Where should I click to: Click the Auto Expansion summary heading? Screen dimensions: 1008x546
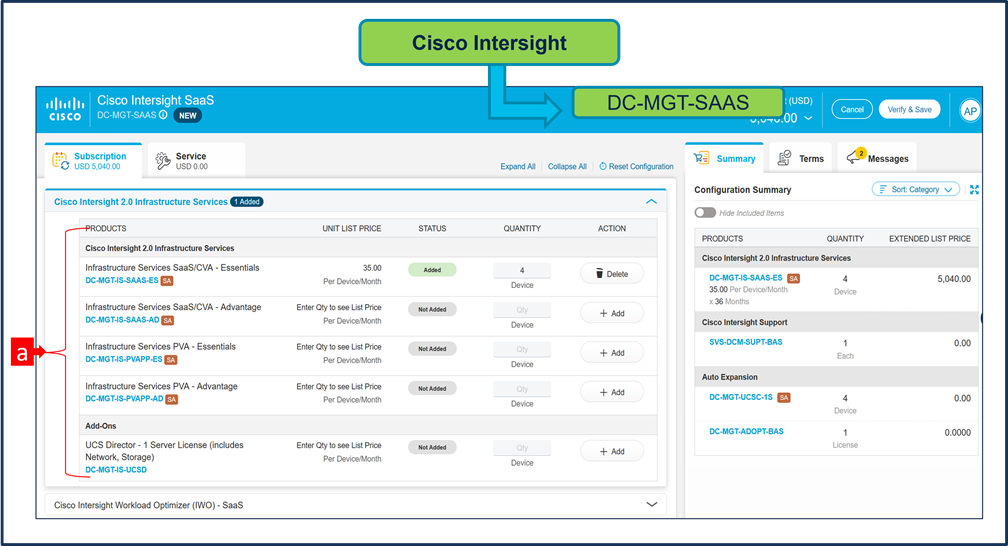point(730,377)
